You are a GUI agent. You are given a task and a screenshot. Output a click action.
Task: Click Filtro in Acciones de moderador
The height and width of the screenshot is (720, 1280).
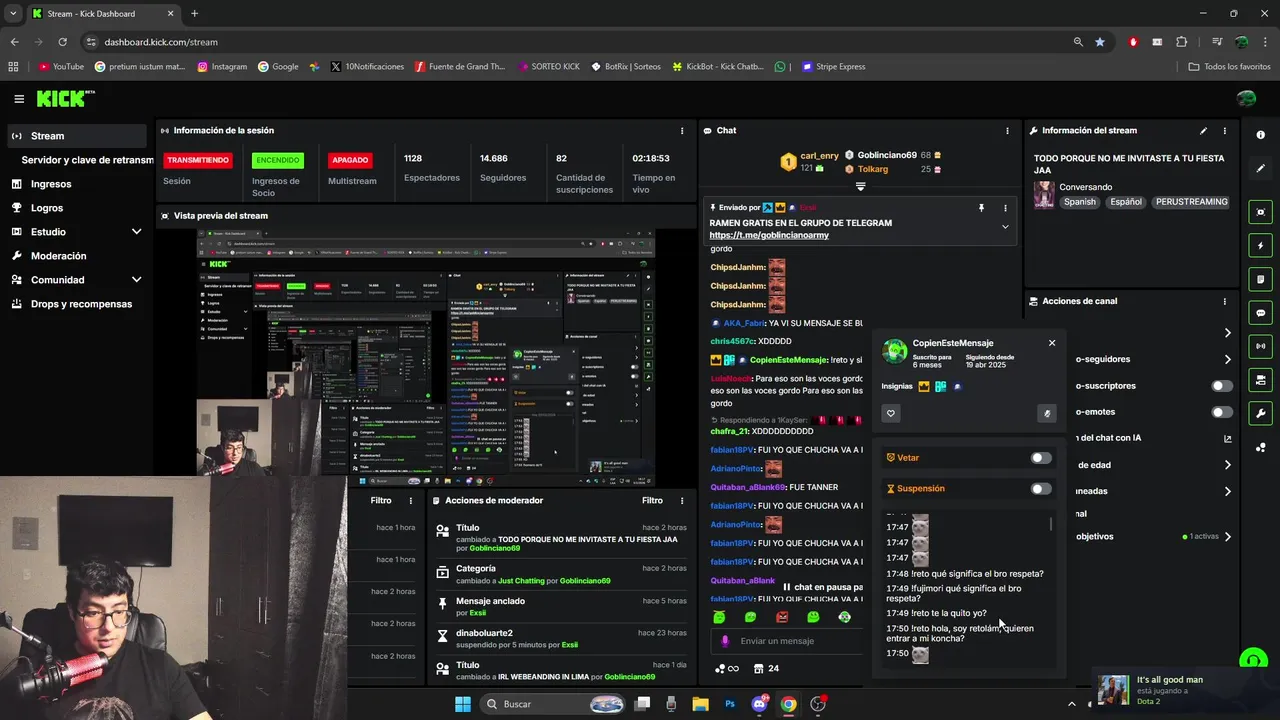pyautogui.click(x=652, y=500)
